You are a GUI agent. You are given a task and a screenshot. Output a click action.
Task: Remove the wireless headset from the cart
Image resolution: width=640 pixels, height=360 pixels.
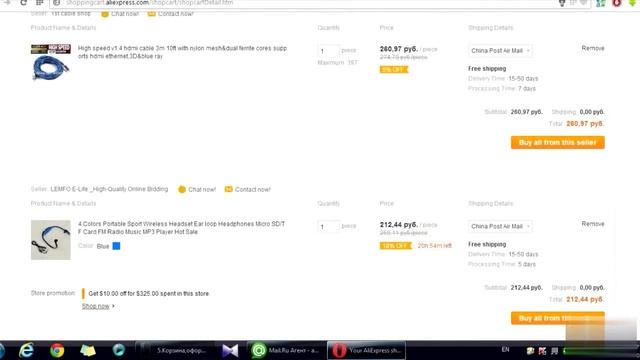pos(593,224)
